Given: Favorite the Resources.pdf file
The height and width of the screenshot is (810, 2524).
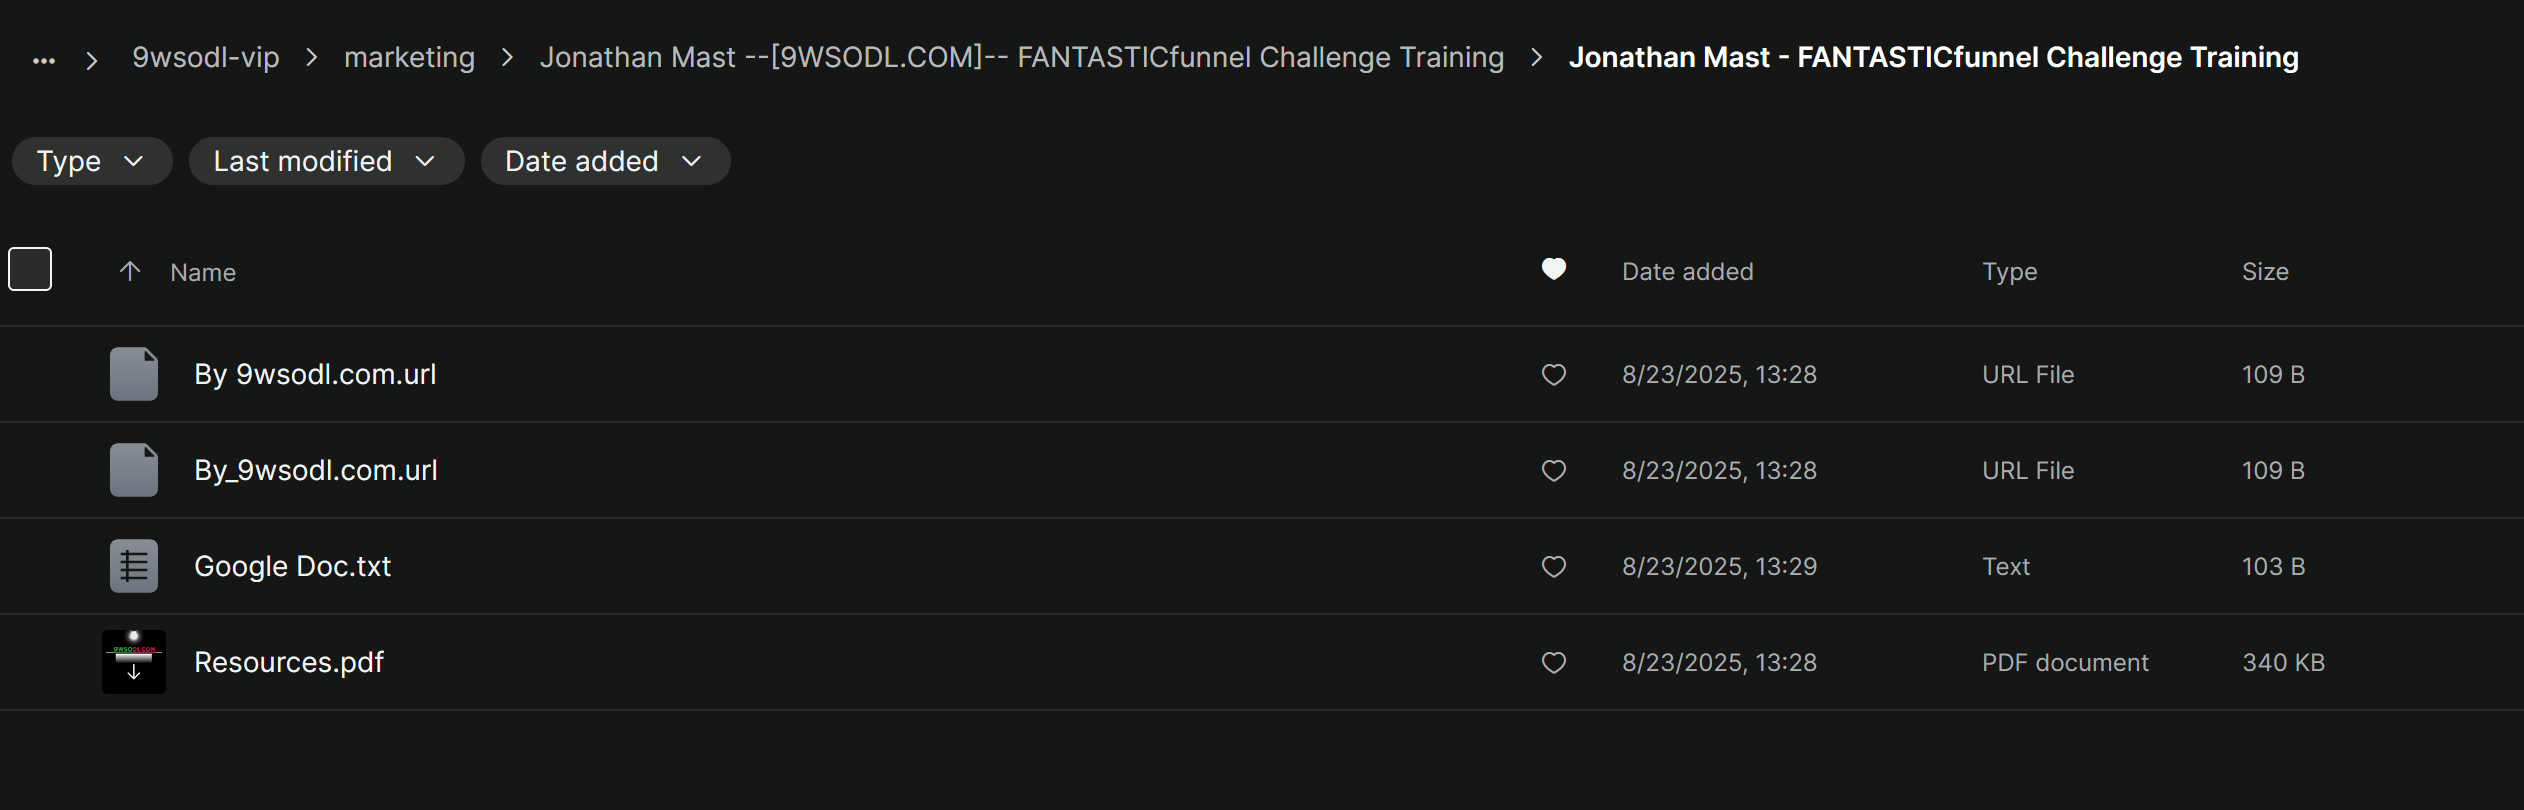Looking at the screenshot, I should point(1554,662).
